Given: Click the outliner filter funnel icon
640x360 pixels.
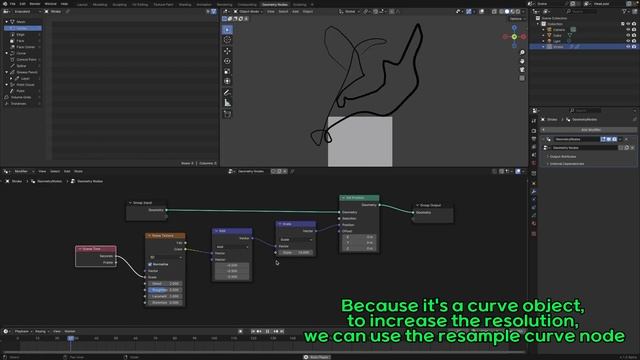Looking at the screenshot, I should point(625,11).
